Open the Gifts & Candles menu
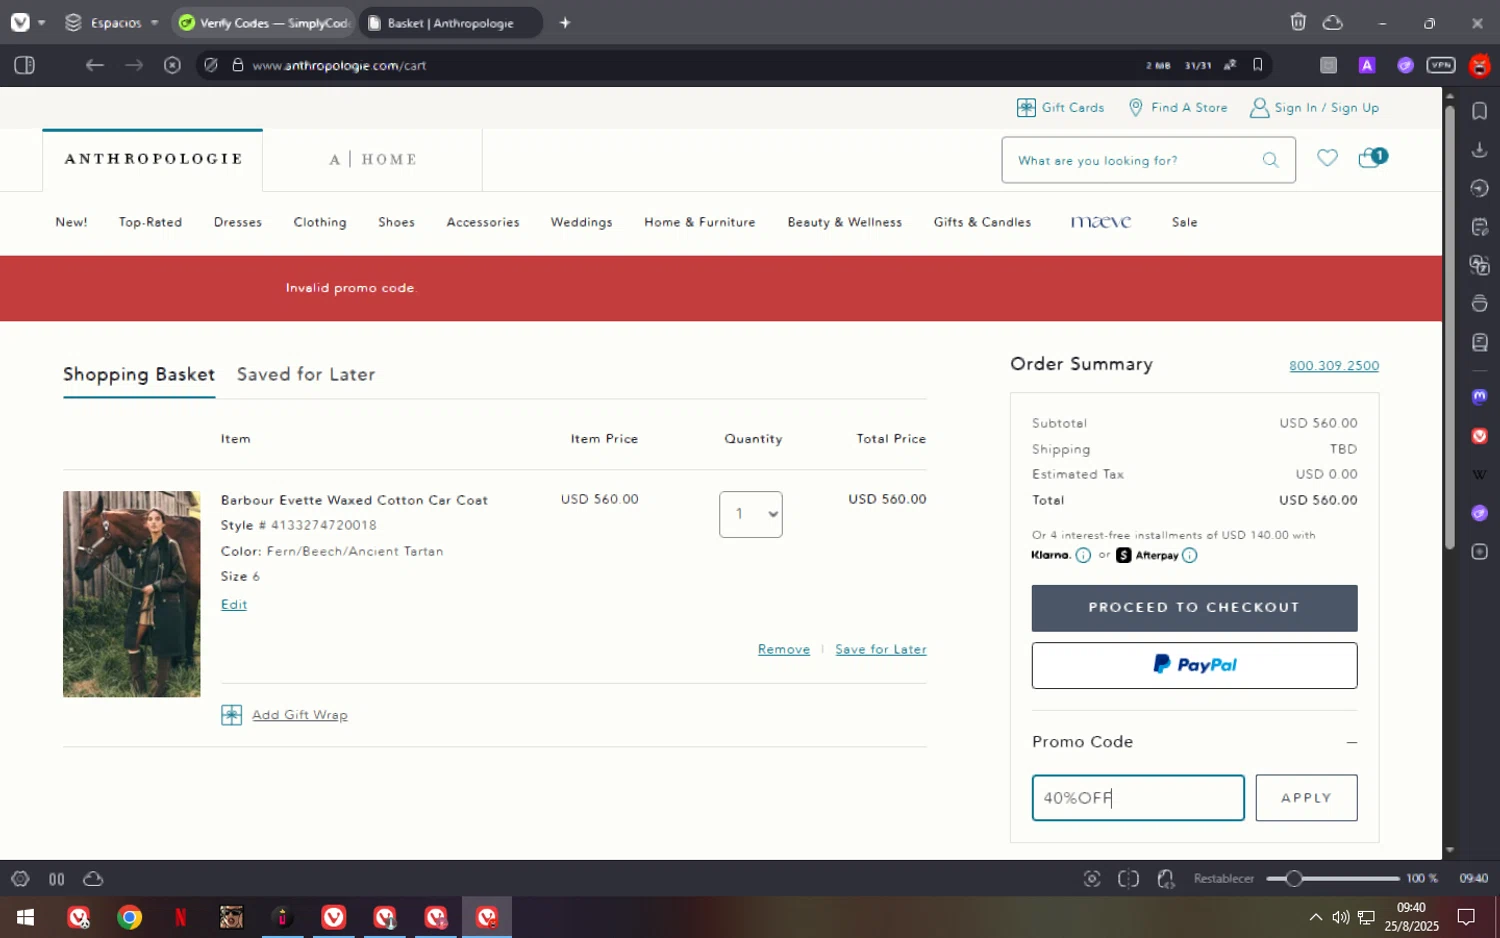Screen dimensions: 1500x938 click(983, 222)
